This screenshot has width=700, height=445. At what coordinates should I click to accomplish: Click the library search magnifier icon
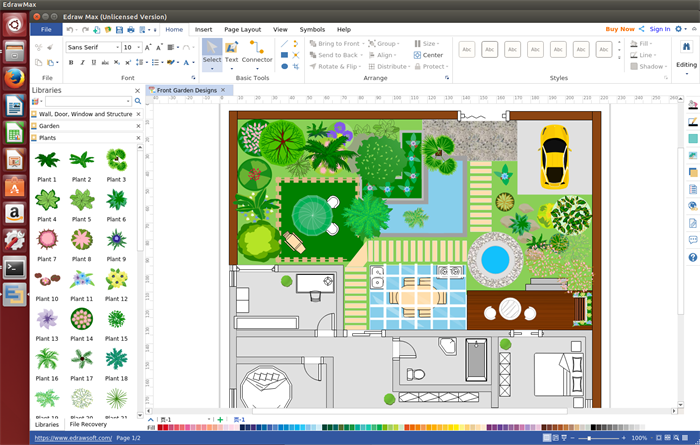tap(136, 101)
